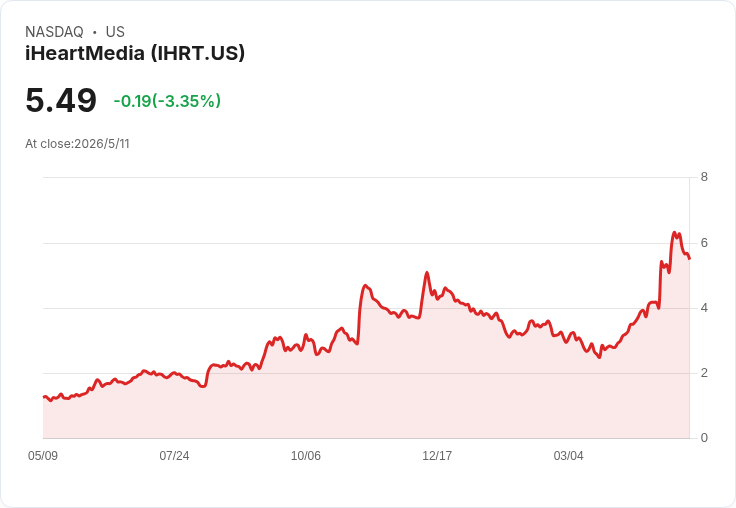
Task: Click the 10/06 date on the x-axis
Action: click(x=306, y=456)
